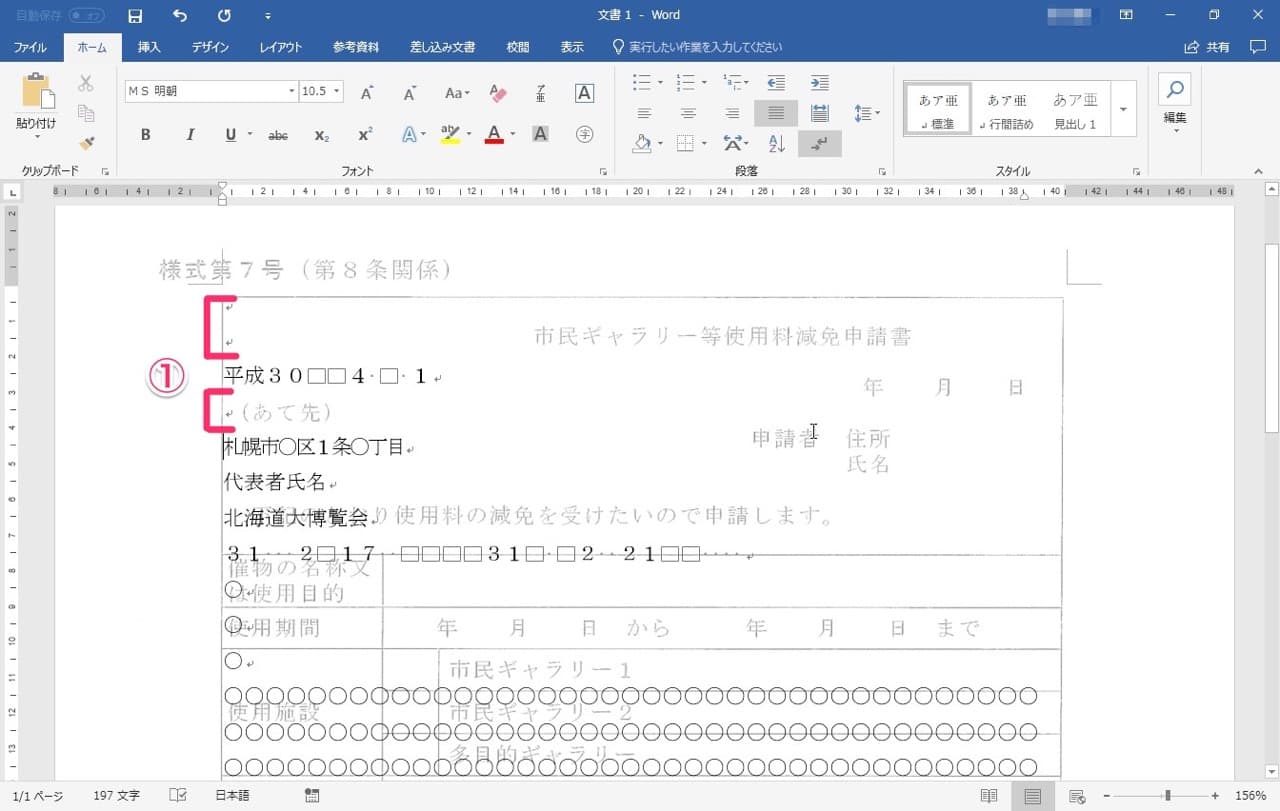Image resolution: width=1280 pixels, height=811 pixels.
Task: Switch to the 差し込み文書 tab
Action: tap(442, 47)
